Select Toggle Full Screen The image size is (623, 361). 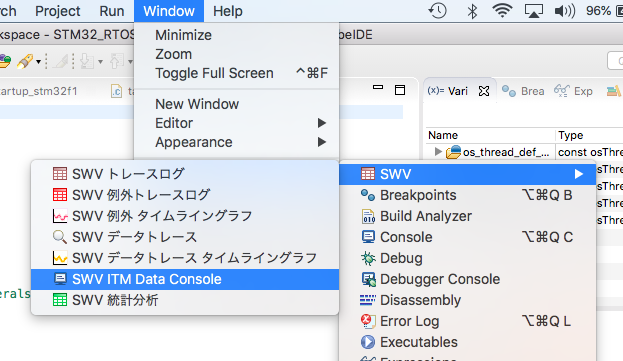[236, 73]
